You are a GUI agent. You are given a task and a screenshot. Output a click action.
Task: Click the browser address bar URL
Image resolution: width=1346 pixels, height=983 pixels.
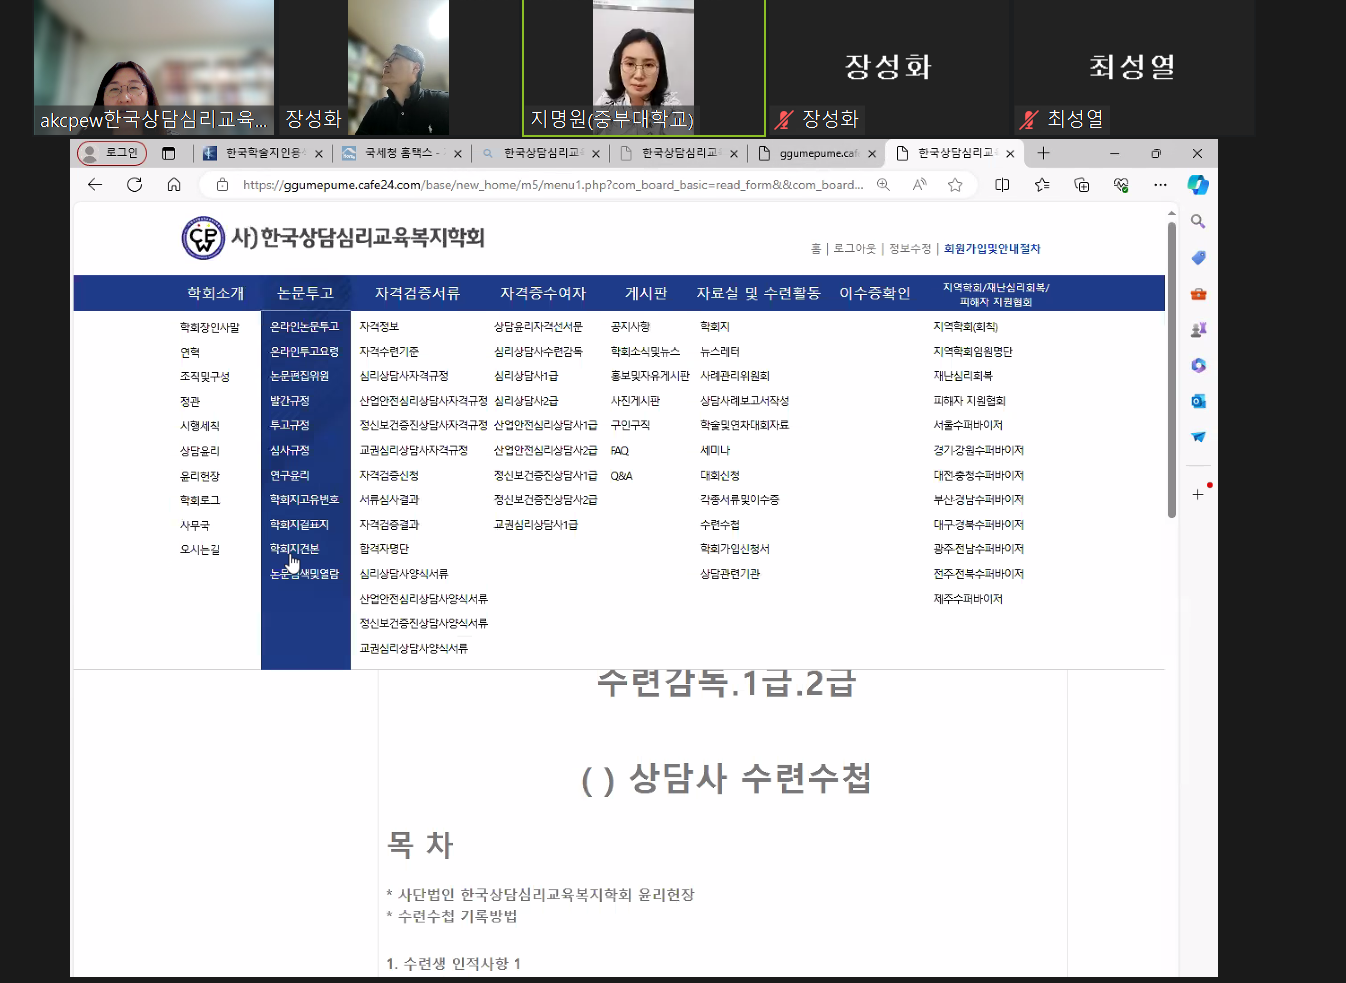[552, 184]
